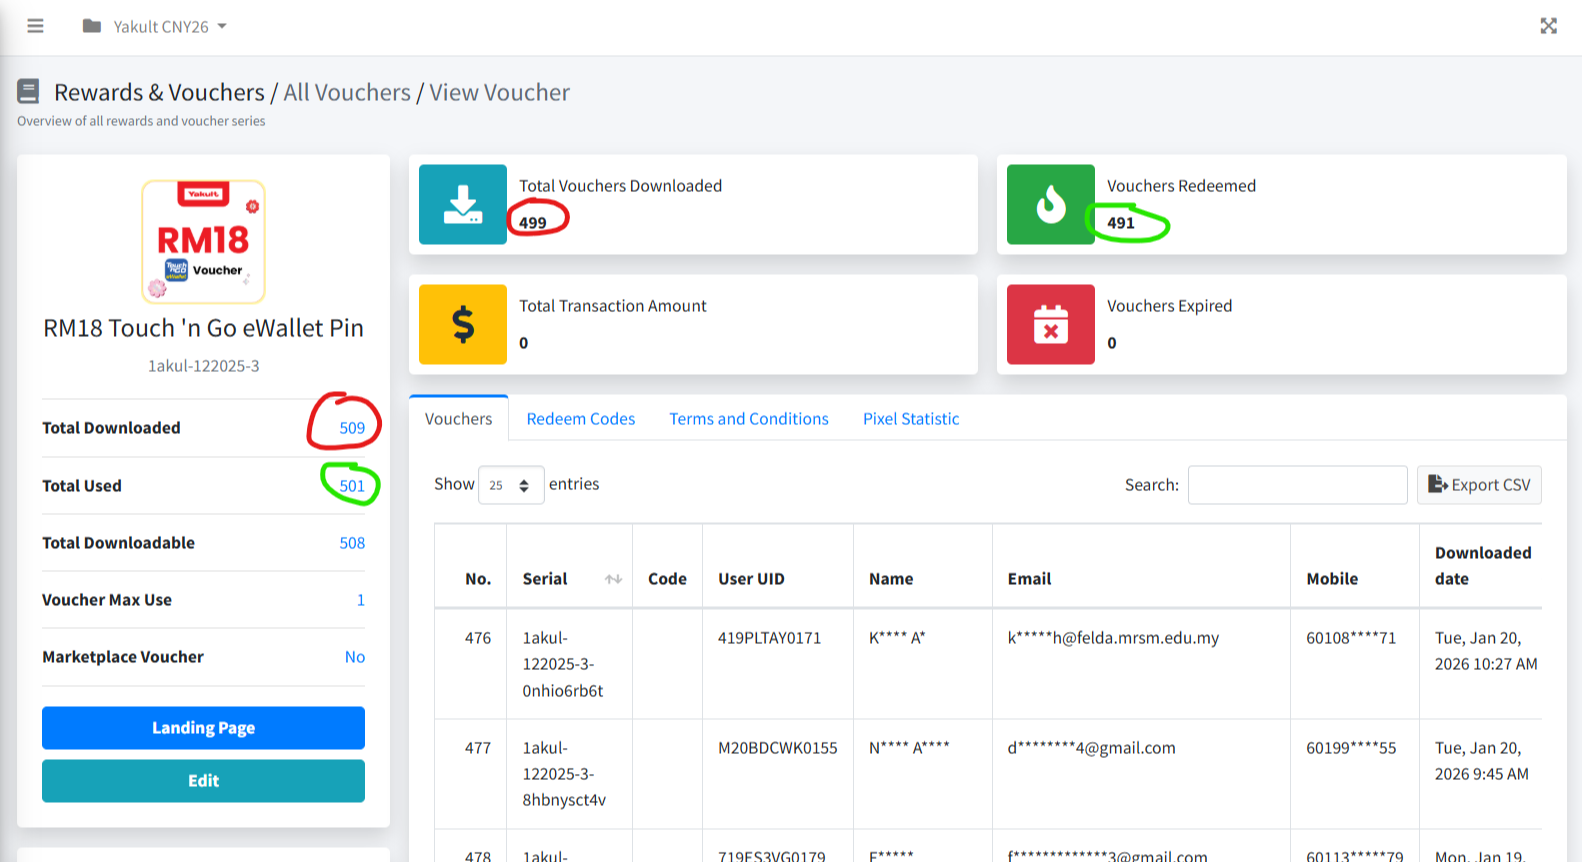Click the blue download icon tile
1582x863 pixels.
463,204
